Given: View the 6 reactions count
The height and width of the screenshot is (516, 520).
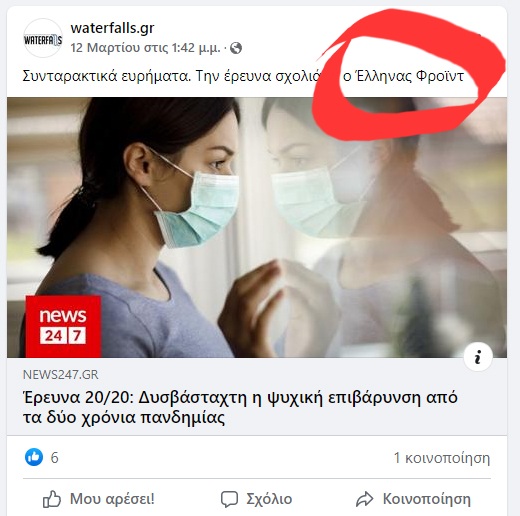Looking at the screenshot, I should 54,458.
